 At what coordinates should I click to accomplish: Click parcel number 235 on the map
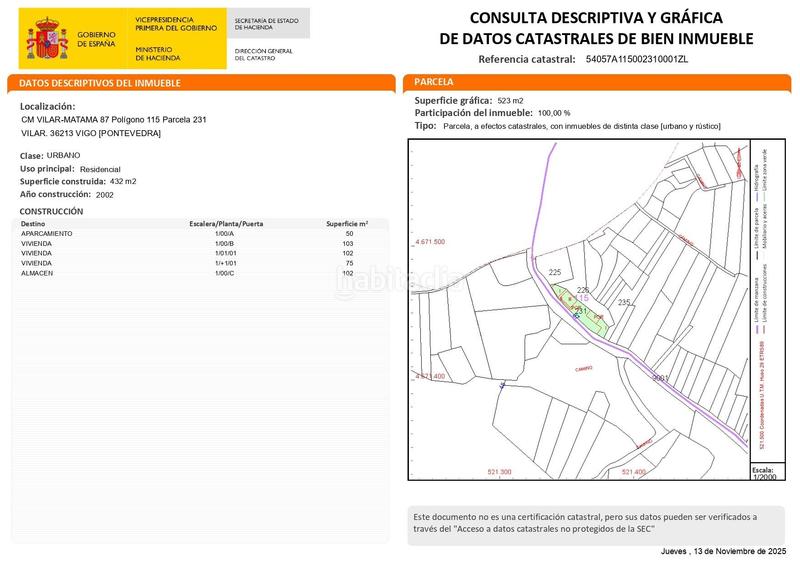(624, 302)
